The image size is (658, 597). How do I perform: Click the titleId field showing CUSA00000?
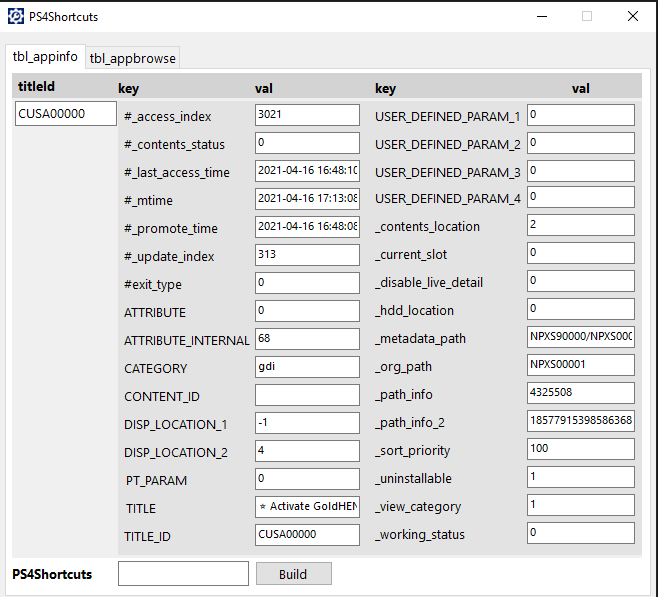tap(66, 113)
